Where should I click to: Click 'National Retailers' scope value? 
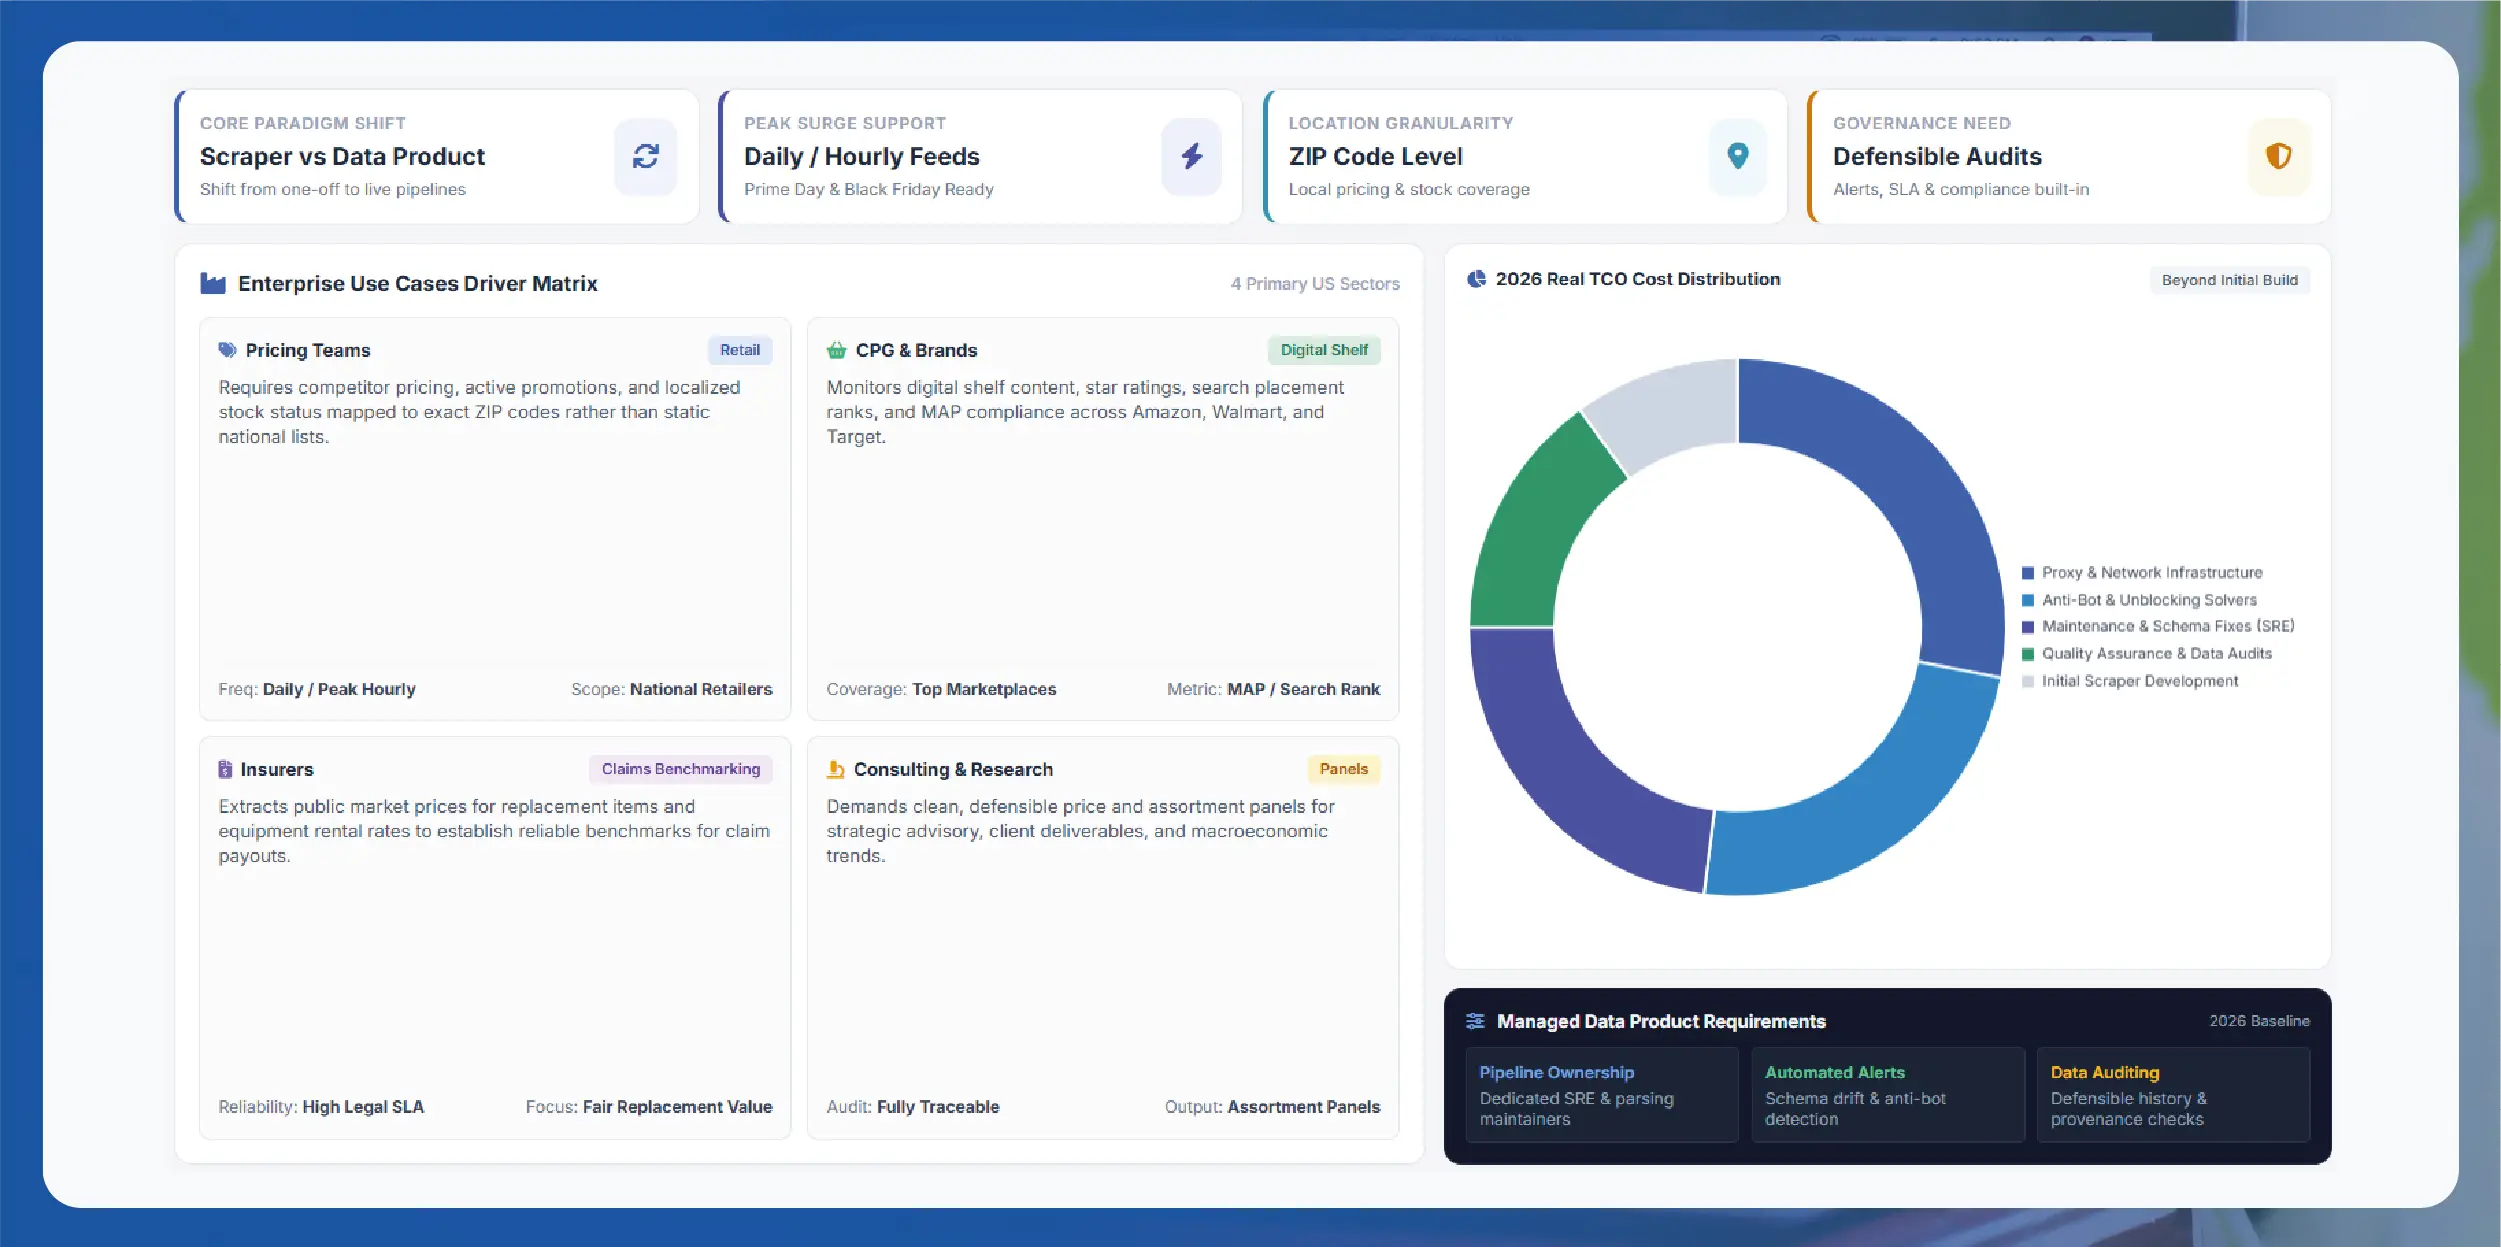(x=701, y=689)
